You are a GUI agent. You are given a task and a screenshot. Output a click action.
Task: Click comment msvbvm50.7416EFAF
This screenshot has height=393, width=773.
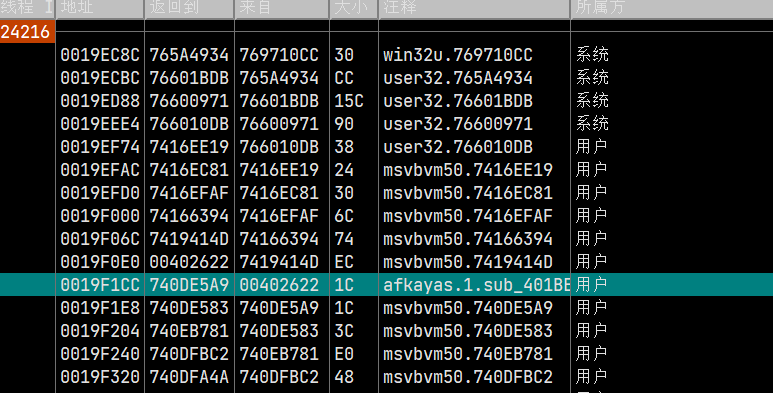coord(468,216)
